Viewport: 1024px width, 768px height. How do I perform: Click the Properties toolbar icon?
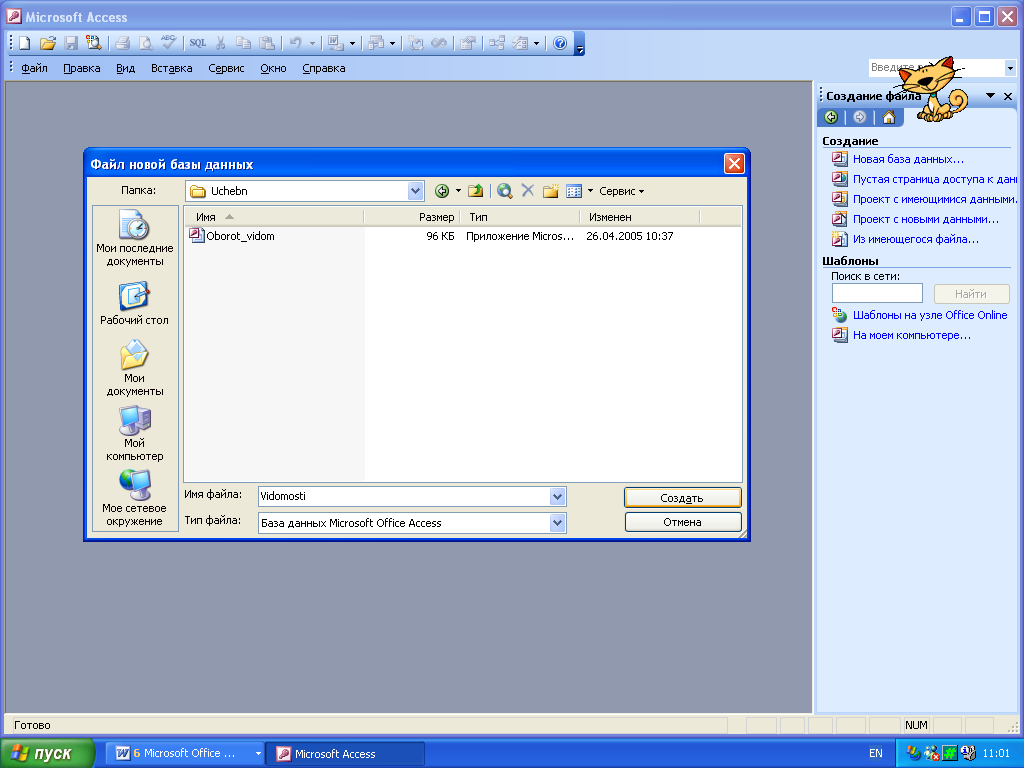(468, 44)
